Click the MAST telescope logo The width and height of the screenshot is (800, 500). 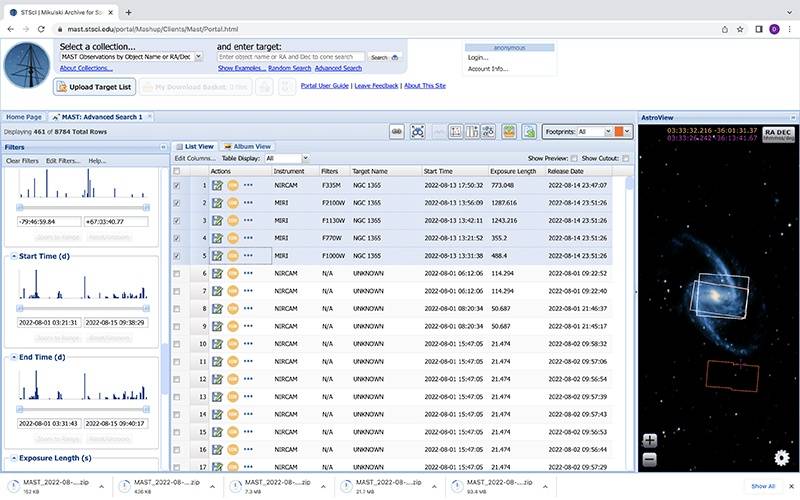coord(27,65)
